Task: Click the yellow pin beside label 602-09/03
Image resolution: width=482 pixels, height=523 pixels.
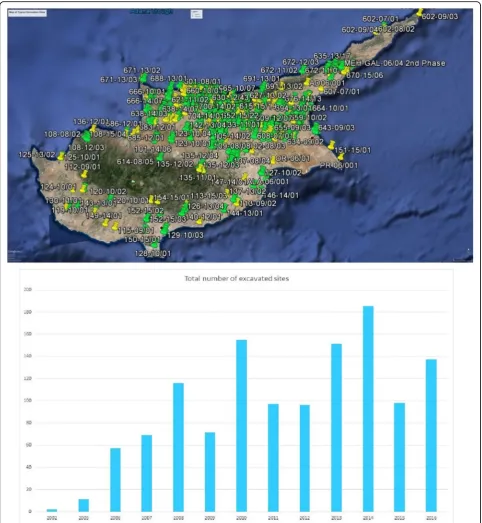Action: tap(420, 12)
